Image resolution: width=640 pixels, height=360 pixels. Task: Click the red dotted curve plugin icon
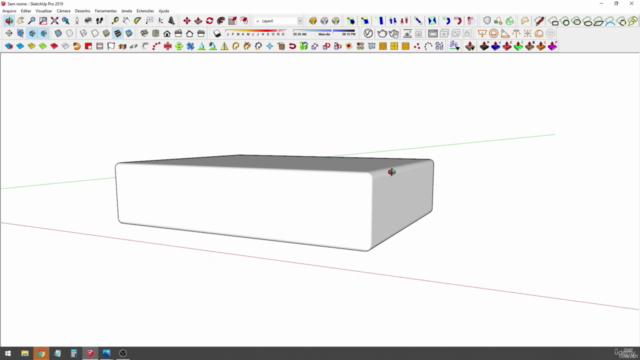tap(156, 46)
